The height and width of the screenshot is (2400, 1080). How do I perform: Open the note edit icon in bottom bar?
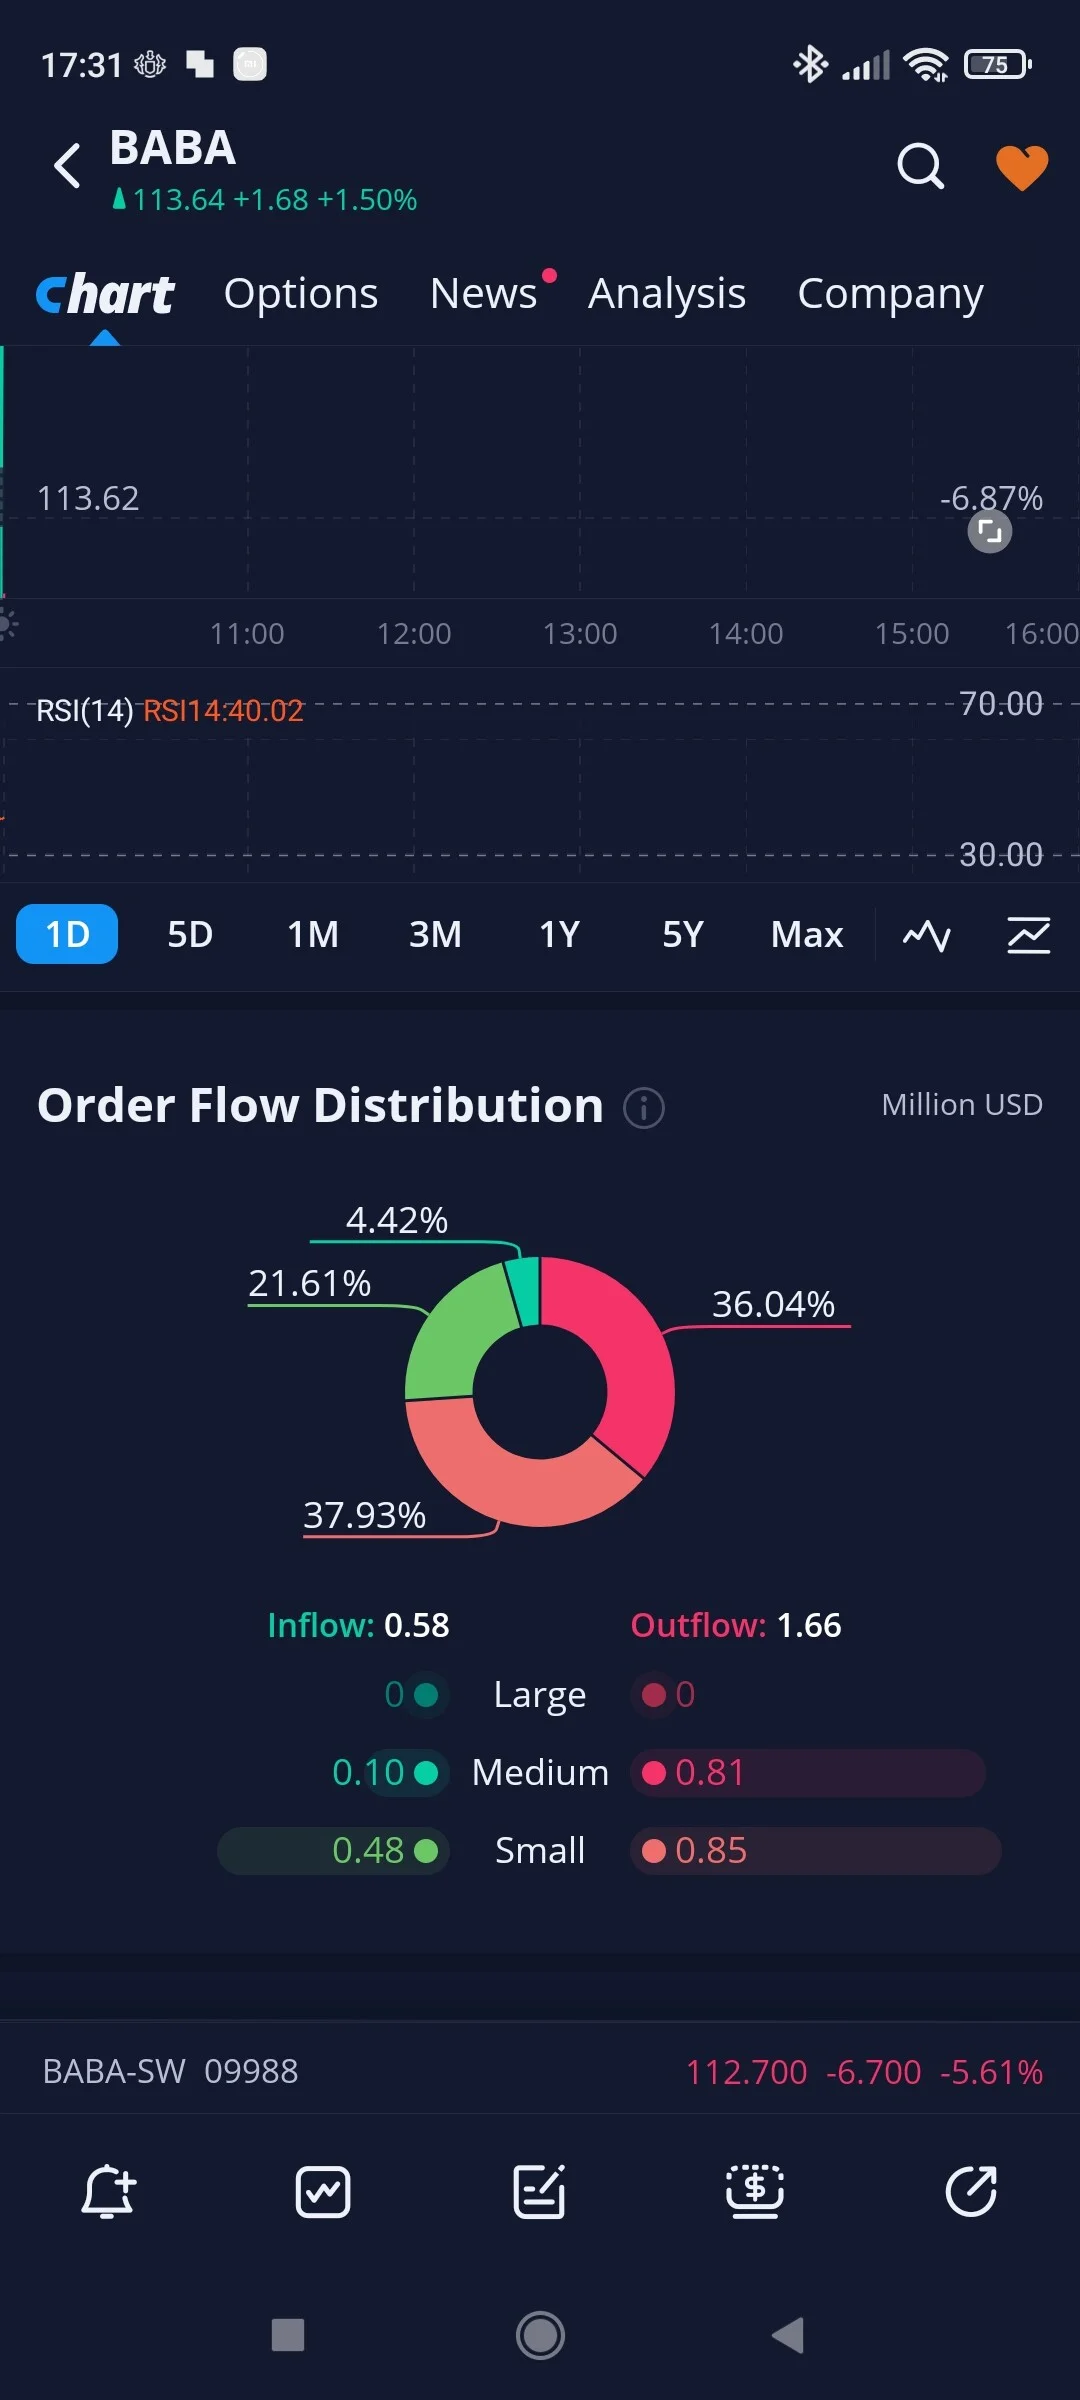(539, 2192)
